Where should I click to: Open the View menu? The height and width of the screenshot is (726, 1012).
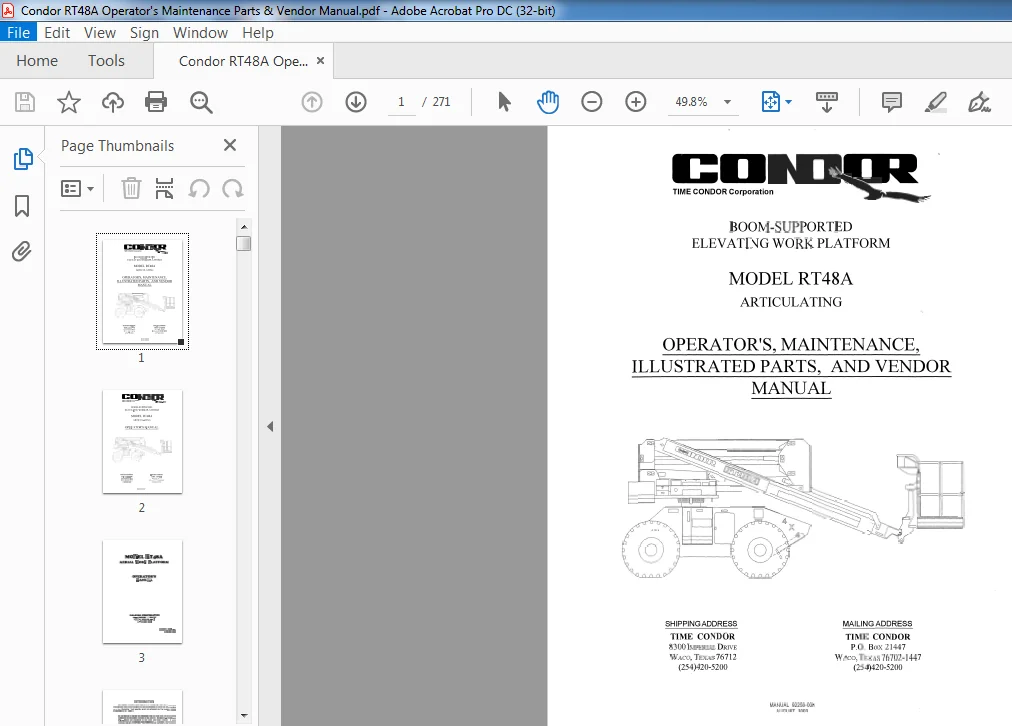(100, 32)
